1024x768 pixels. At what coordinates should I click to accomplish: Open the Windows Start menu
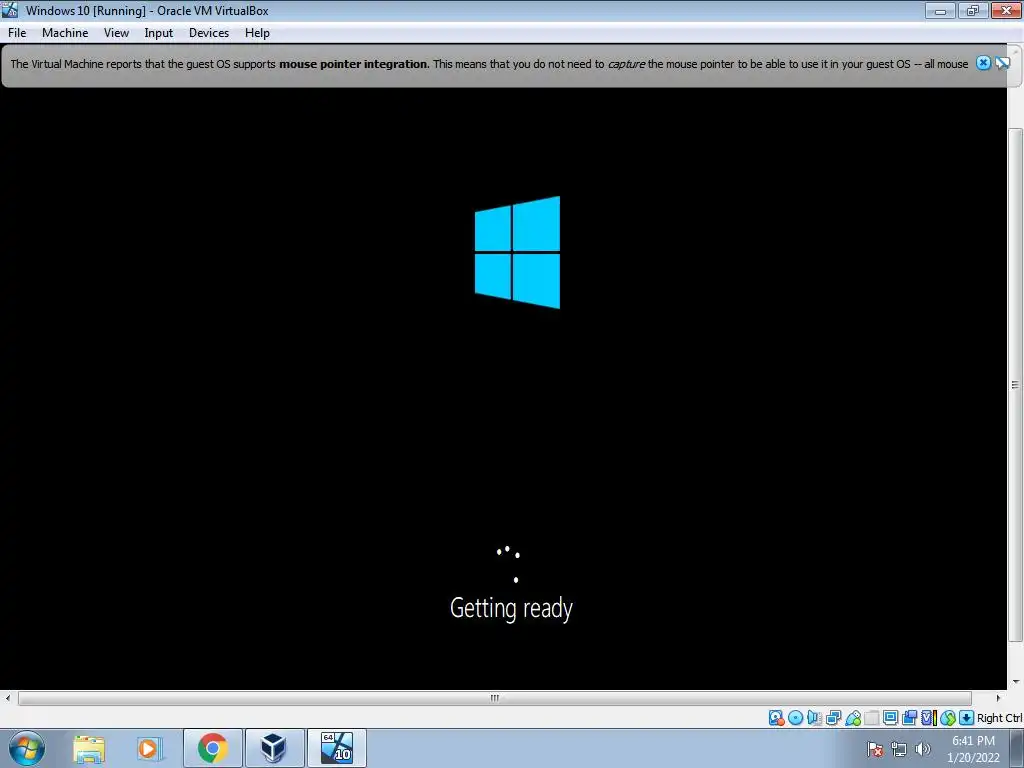27,748
